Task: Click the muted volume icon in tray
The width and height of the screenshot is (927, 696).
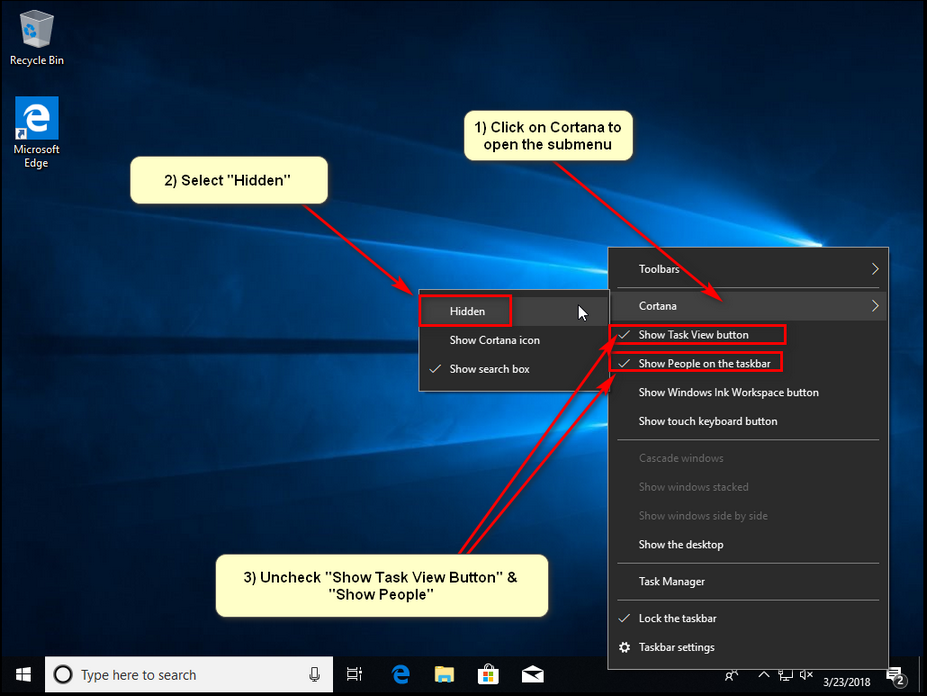Action: pos(806,675)
